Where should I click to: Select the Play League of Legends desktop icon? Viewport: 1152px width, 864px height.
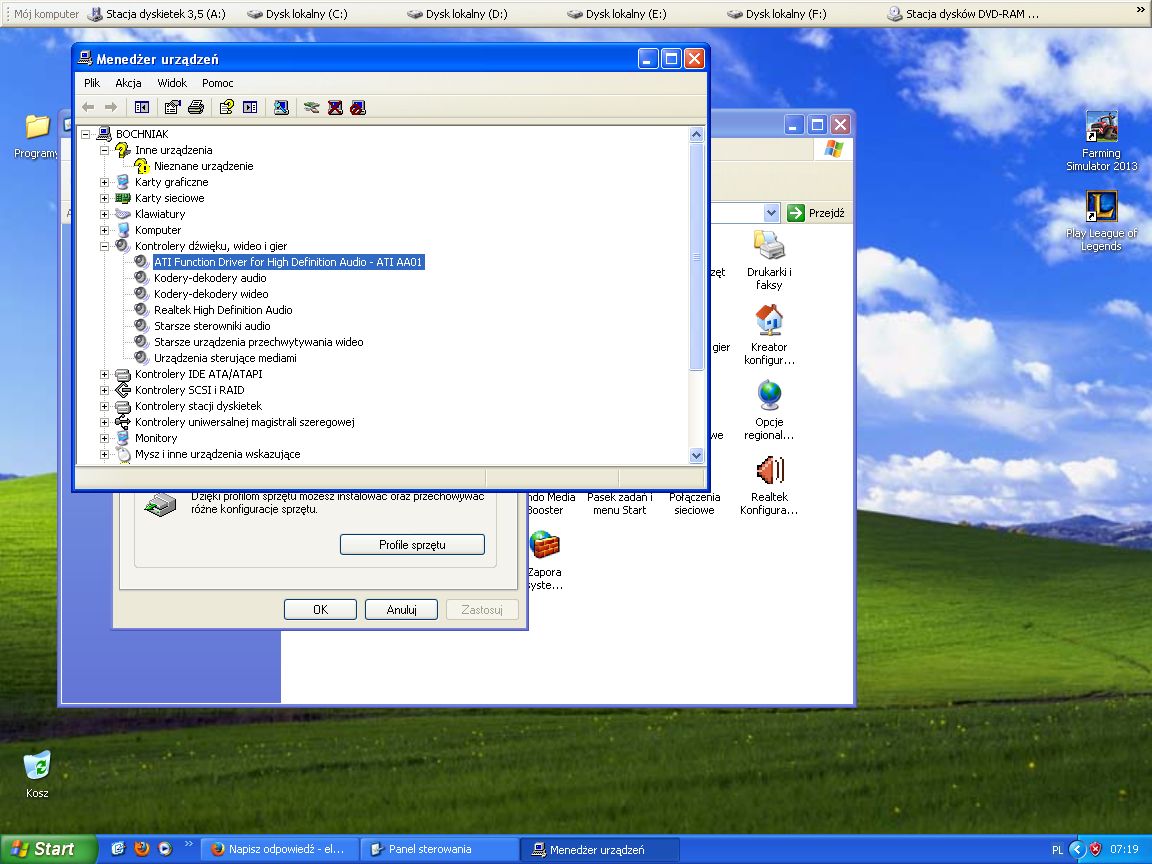pos(1101,220)
